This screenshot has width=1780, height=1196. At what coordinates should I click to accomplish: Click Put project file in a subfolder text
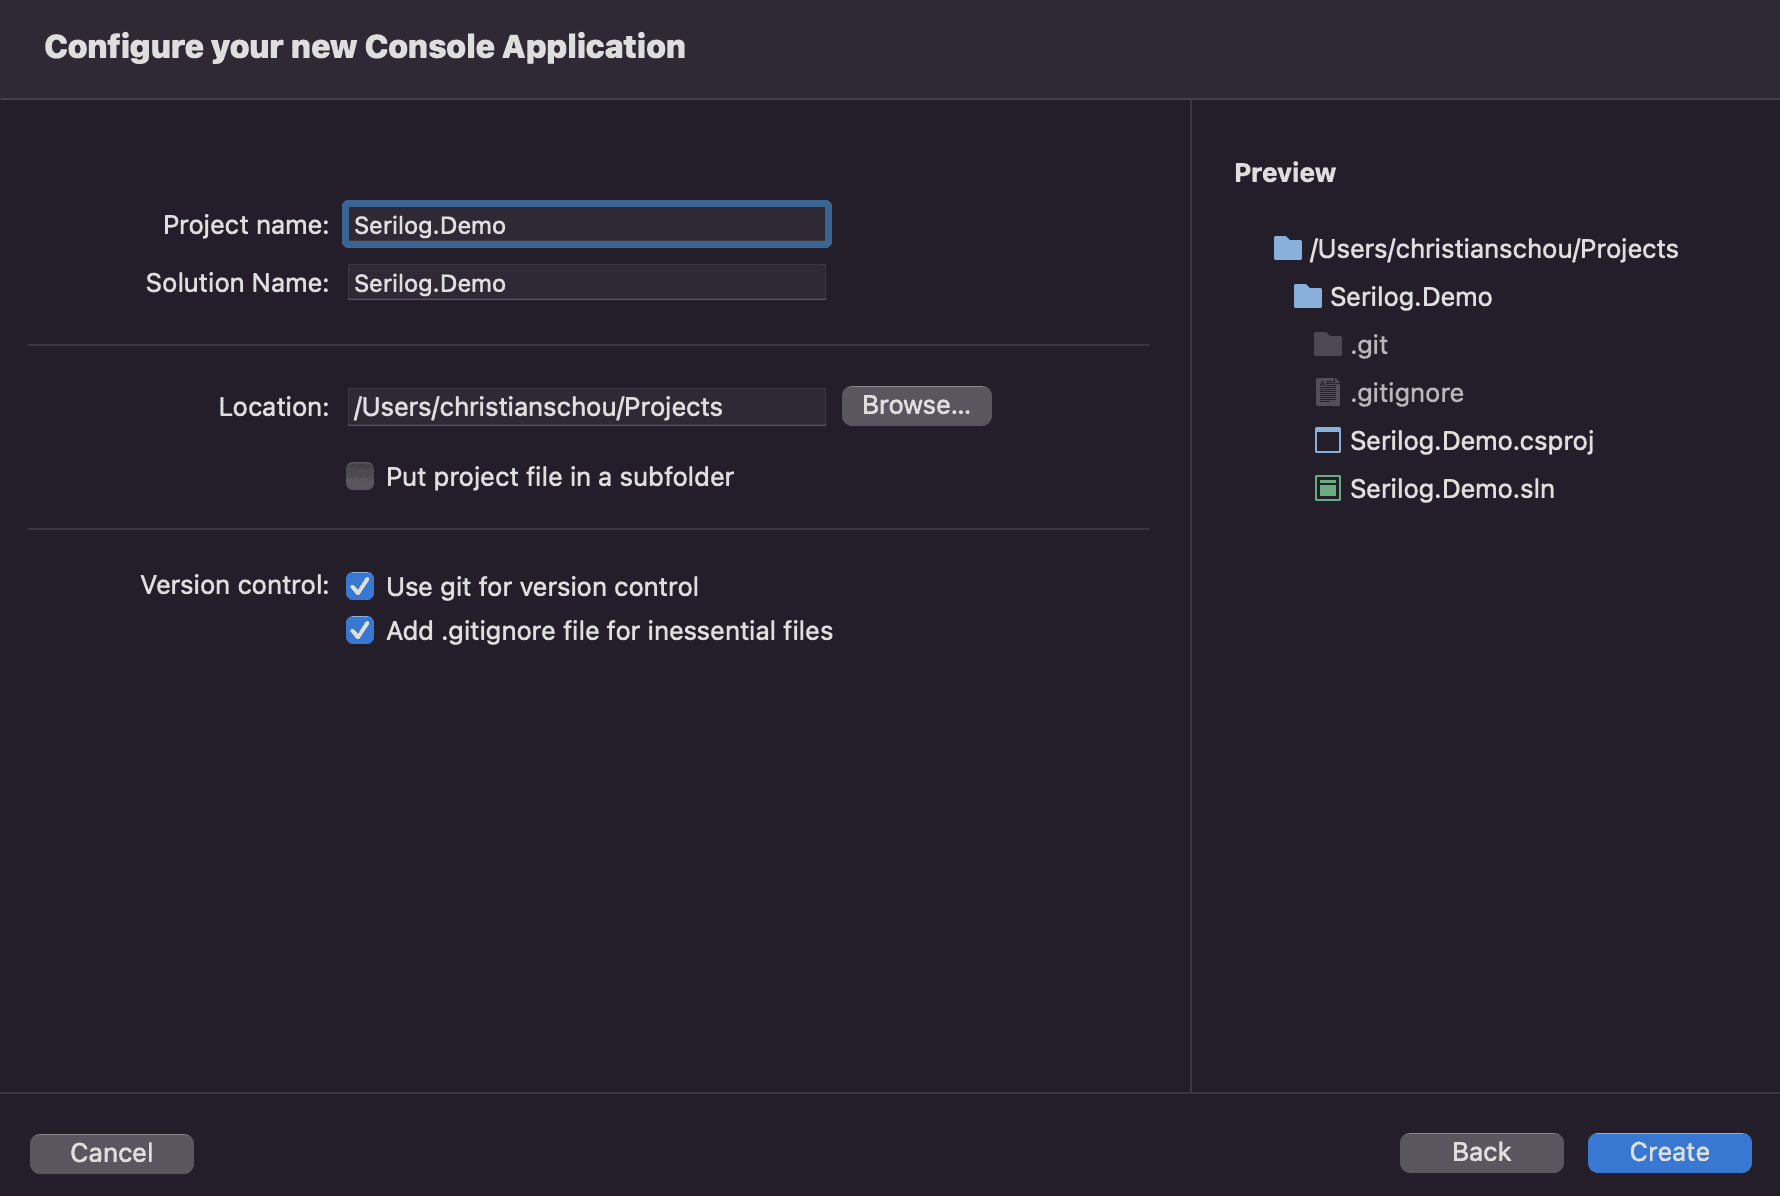click(x=560, y=477)
